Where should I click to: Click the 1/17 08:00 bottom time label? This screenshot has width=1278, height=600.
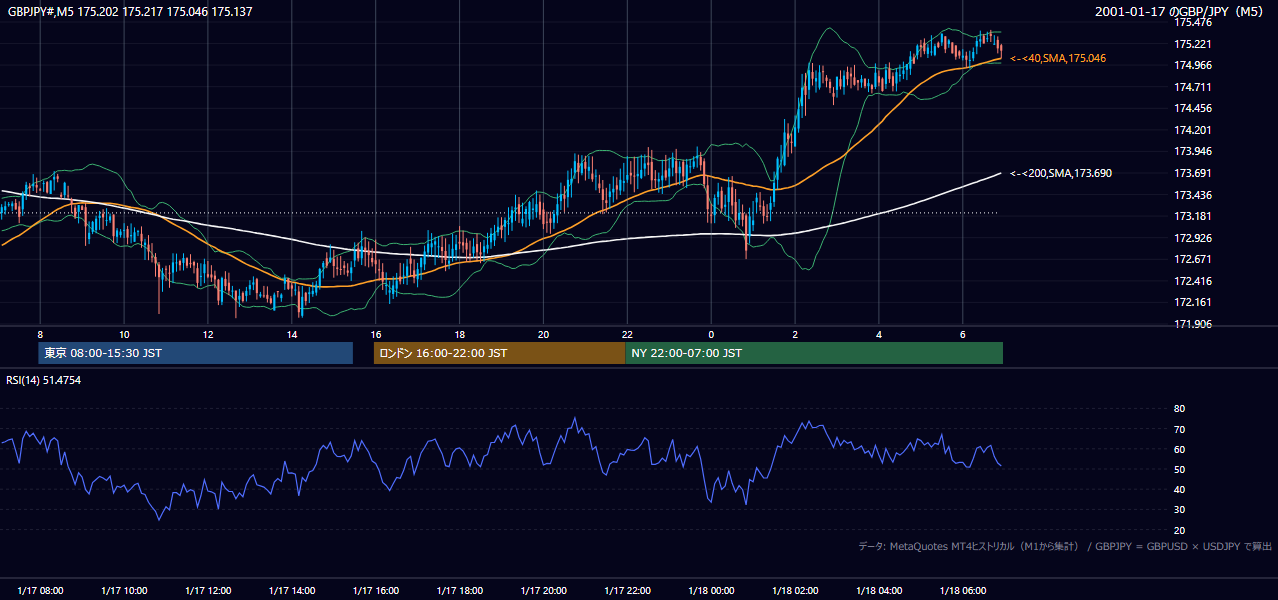click(40, 591)
